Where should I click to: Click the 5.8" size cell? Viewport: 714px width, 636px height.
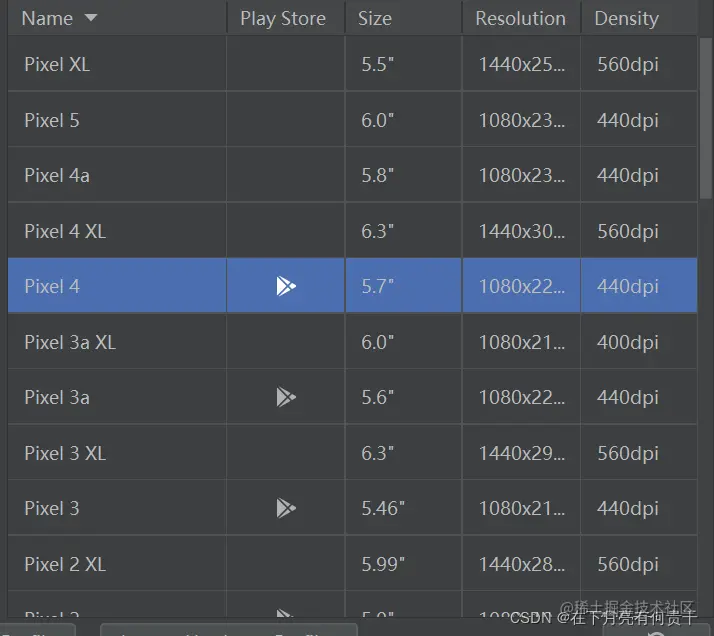[403, 175]
